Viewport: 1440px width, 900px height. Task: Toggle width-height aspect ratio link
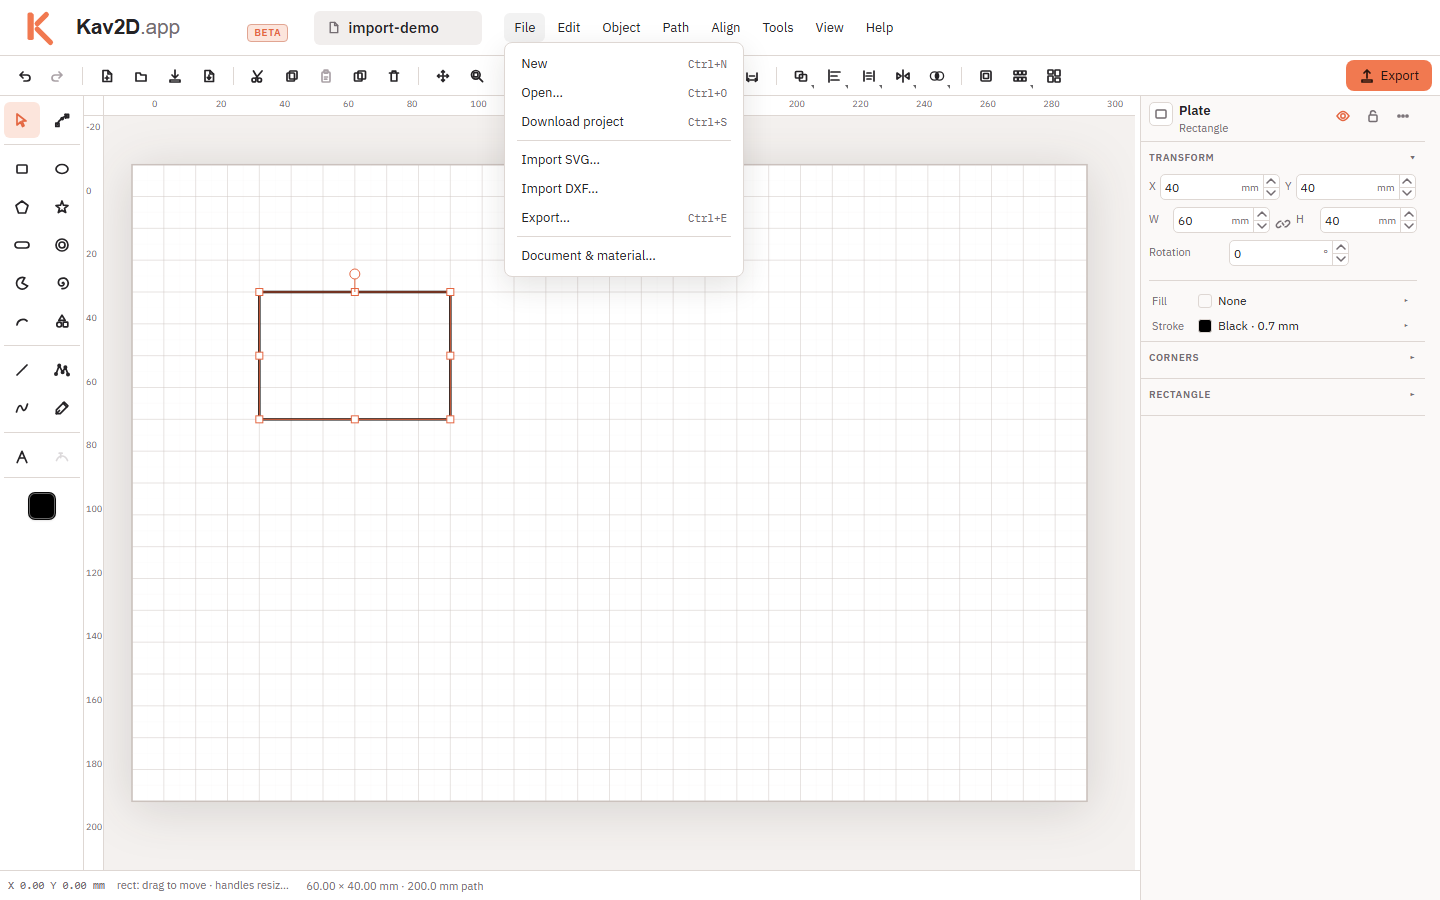point(1283,223)
